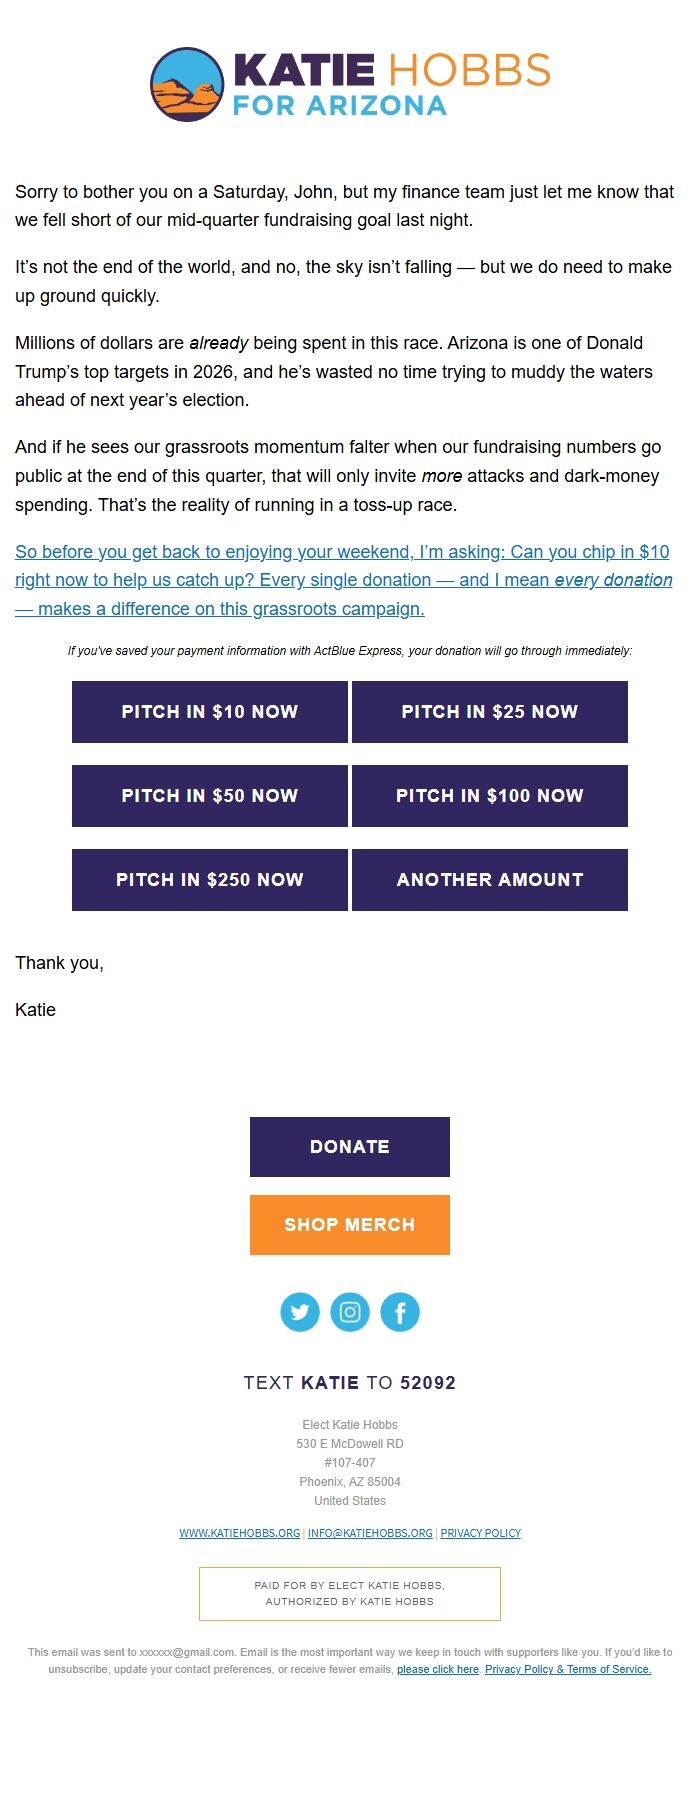Click the Text KATIE to 52092 line
Screen dimensions: 700x1818
pos(350,1383)
